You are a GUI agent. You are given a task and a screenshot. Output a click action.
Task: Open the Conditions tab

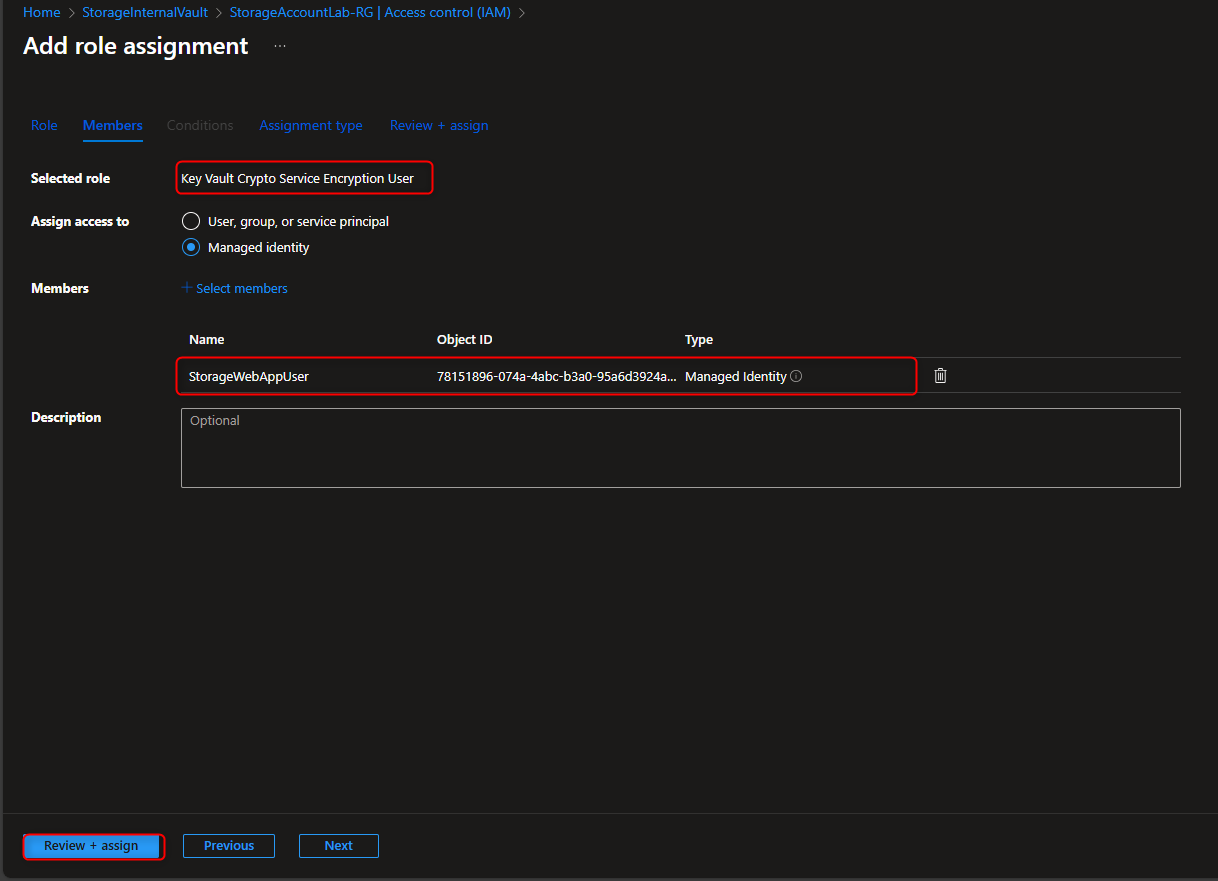pyautogui.click(x=200, y=125)
